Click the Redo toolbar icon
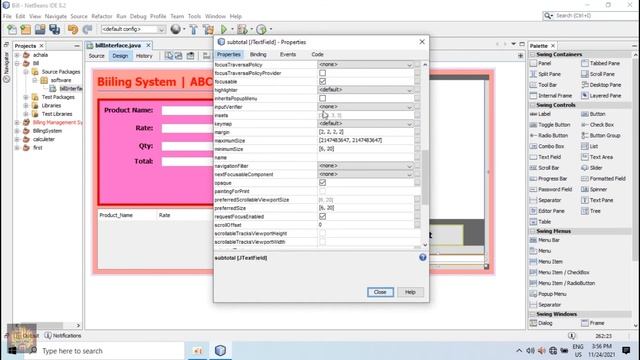 87,29
